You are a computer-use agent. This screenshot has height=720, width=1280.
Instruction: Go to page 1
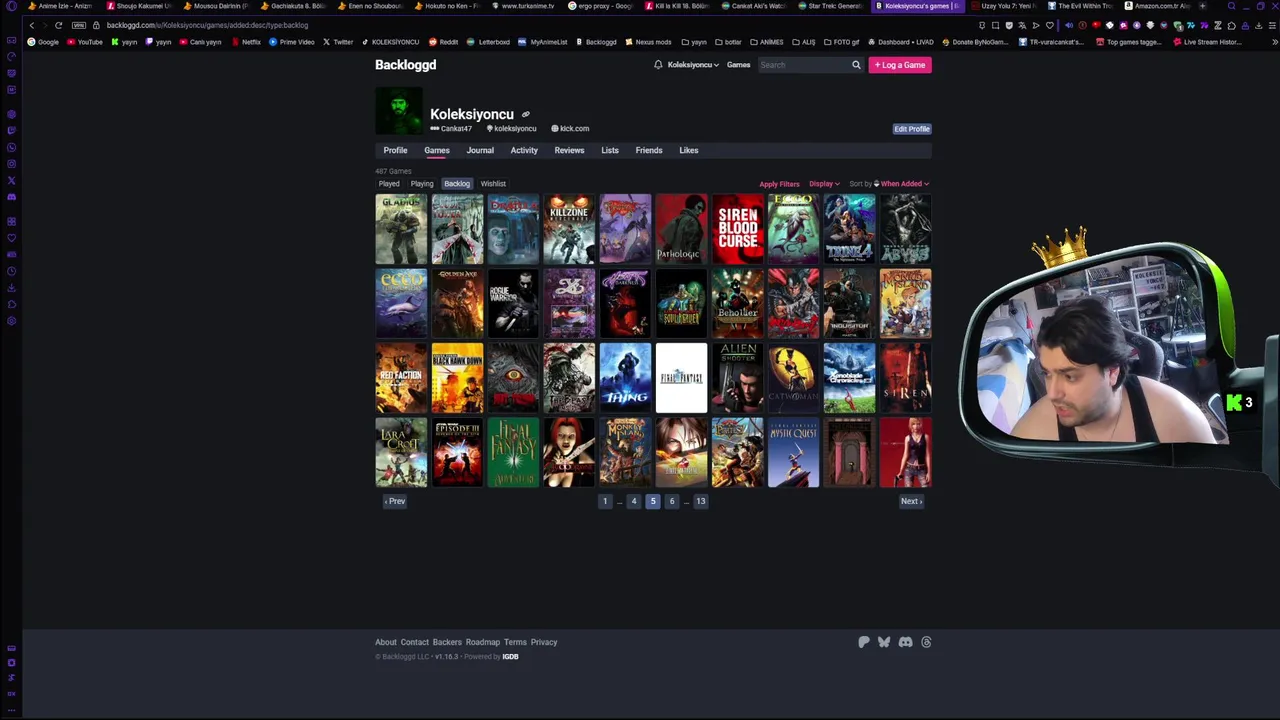coord(605,501)
